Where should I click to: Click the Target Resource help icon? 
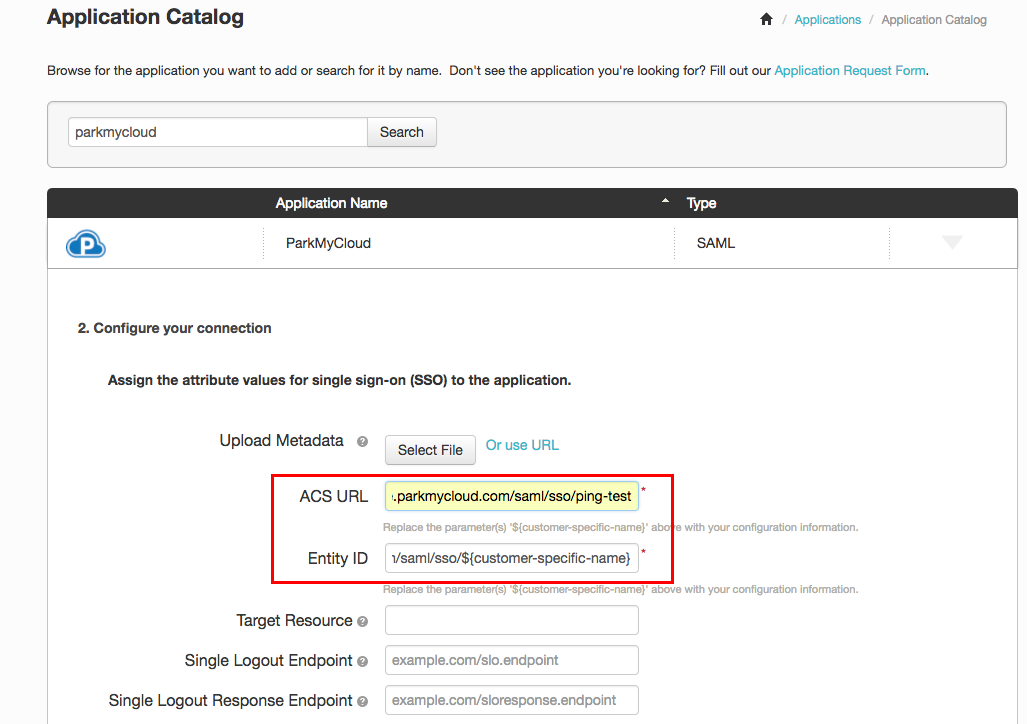coord(362,621)
